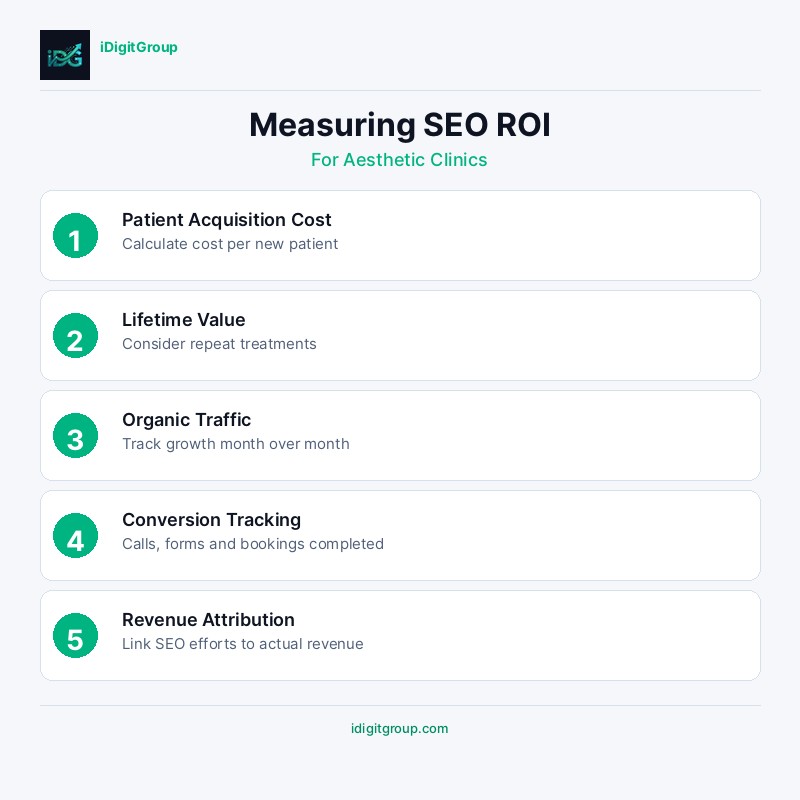
Task: Open the Patient Acquisition Cost card
Action: click(x=400, y=235)
